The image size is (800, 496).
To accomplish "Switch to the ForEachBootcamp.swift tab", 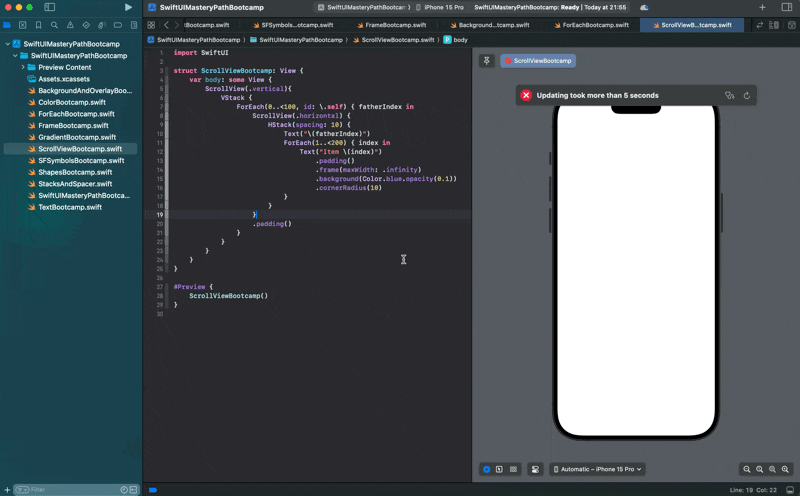I will (x=591, y=25).
